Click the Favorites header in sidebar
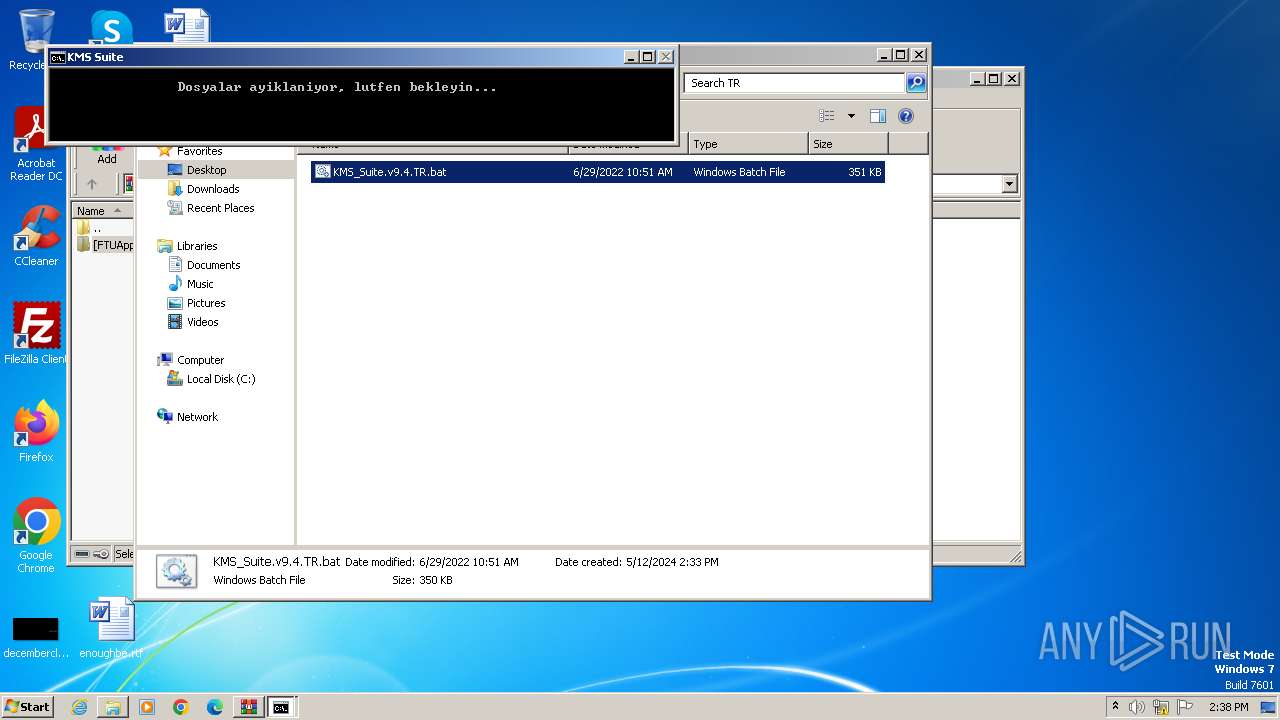This screenshot has height=720, width=1280. (x=199, y=151)
